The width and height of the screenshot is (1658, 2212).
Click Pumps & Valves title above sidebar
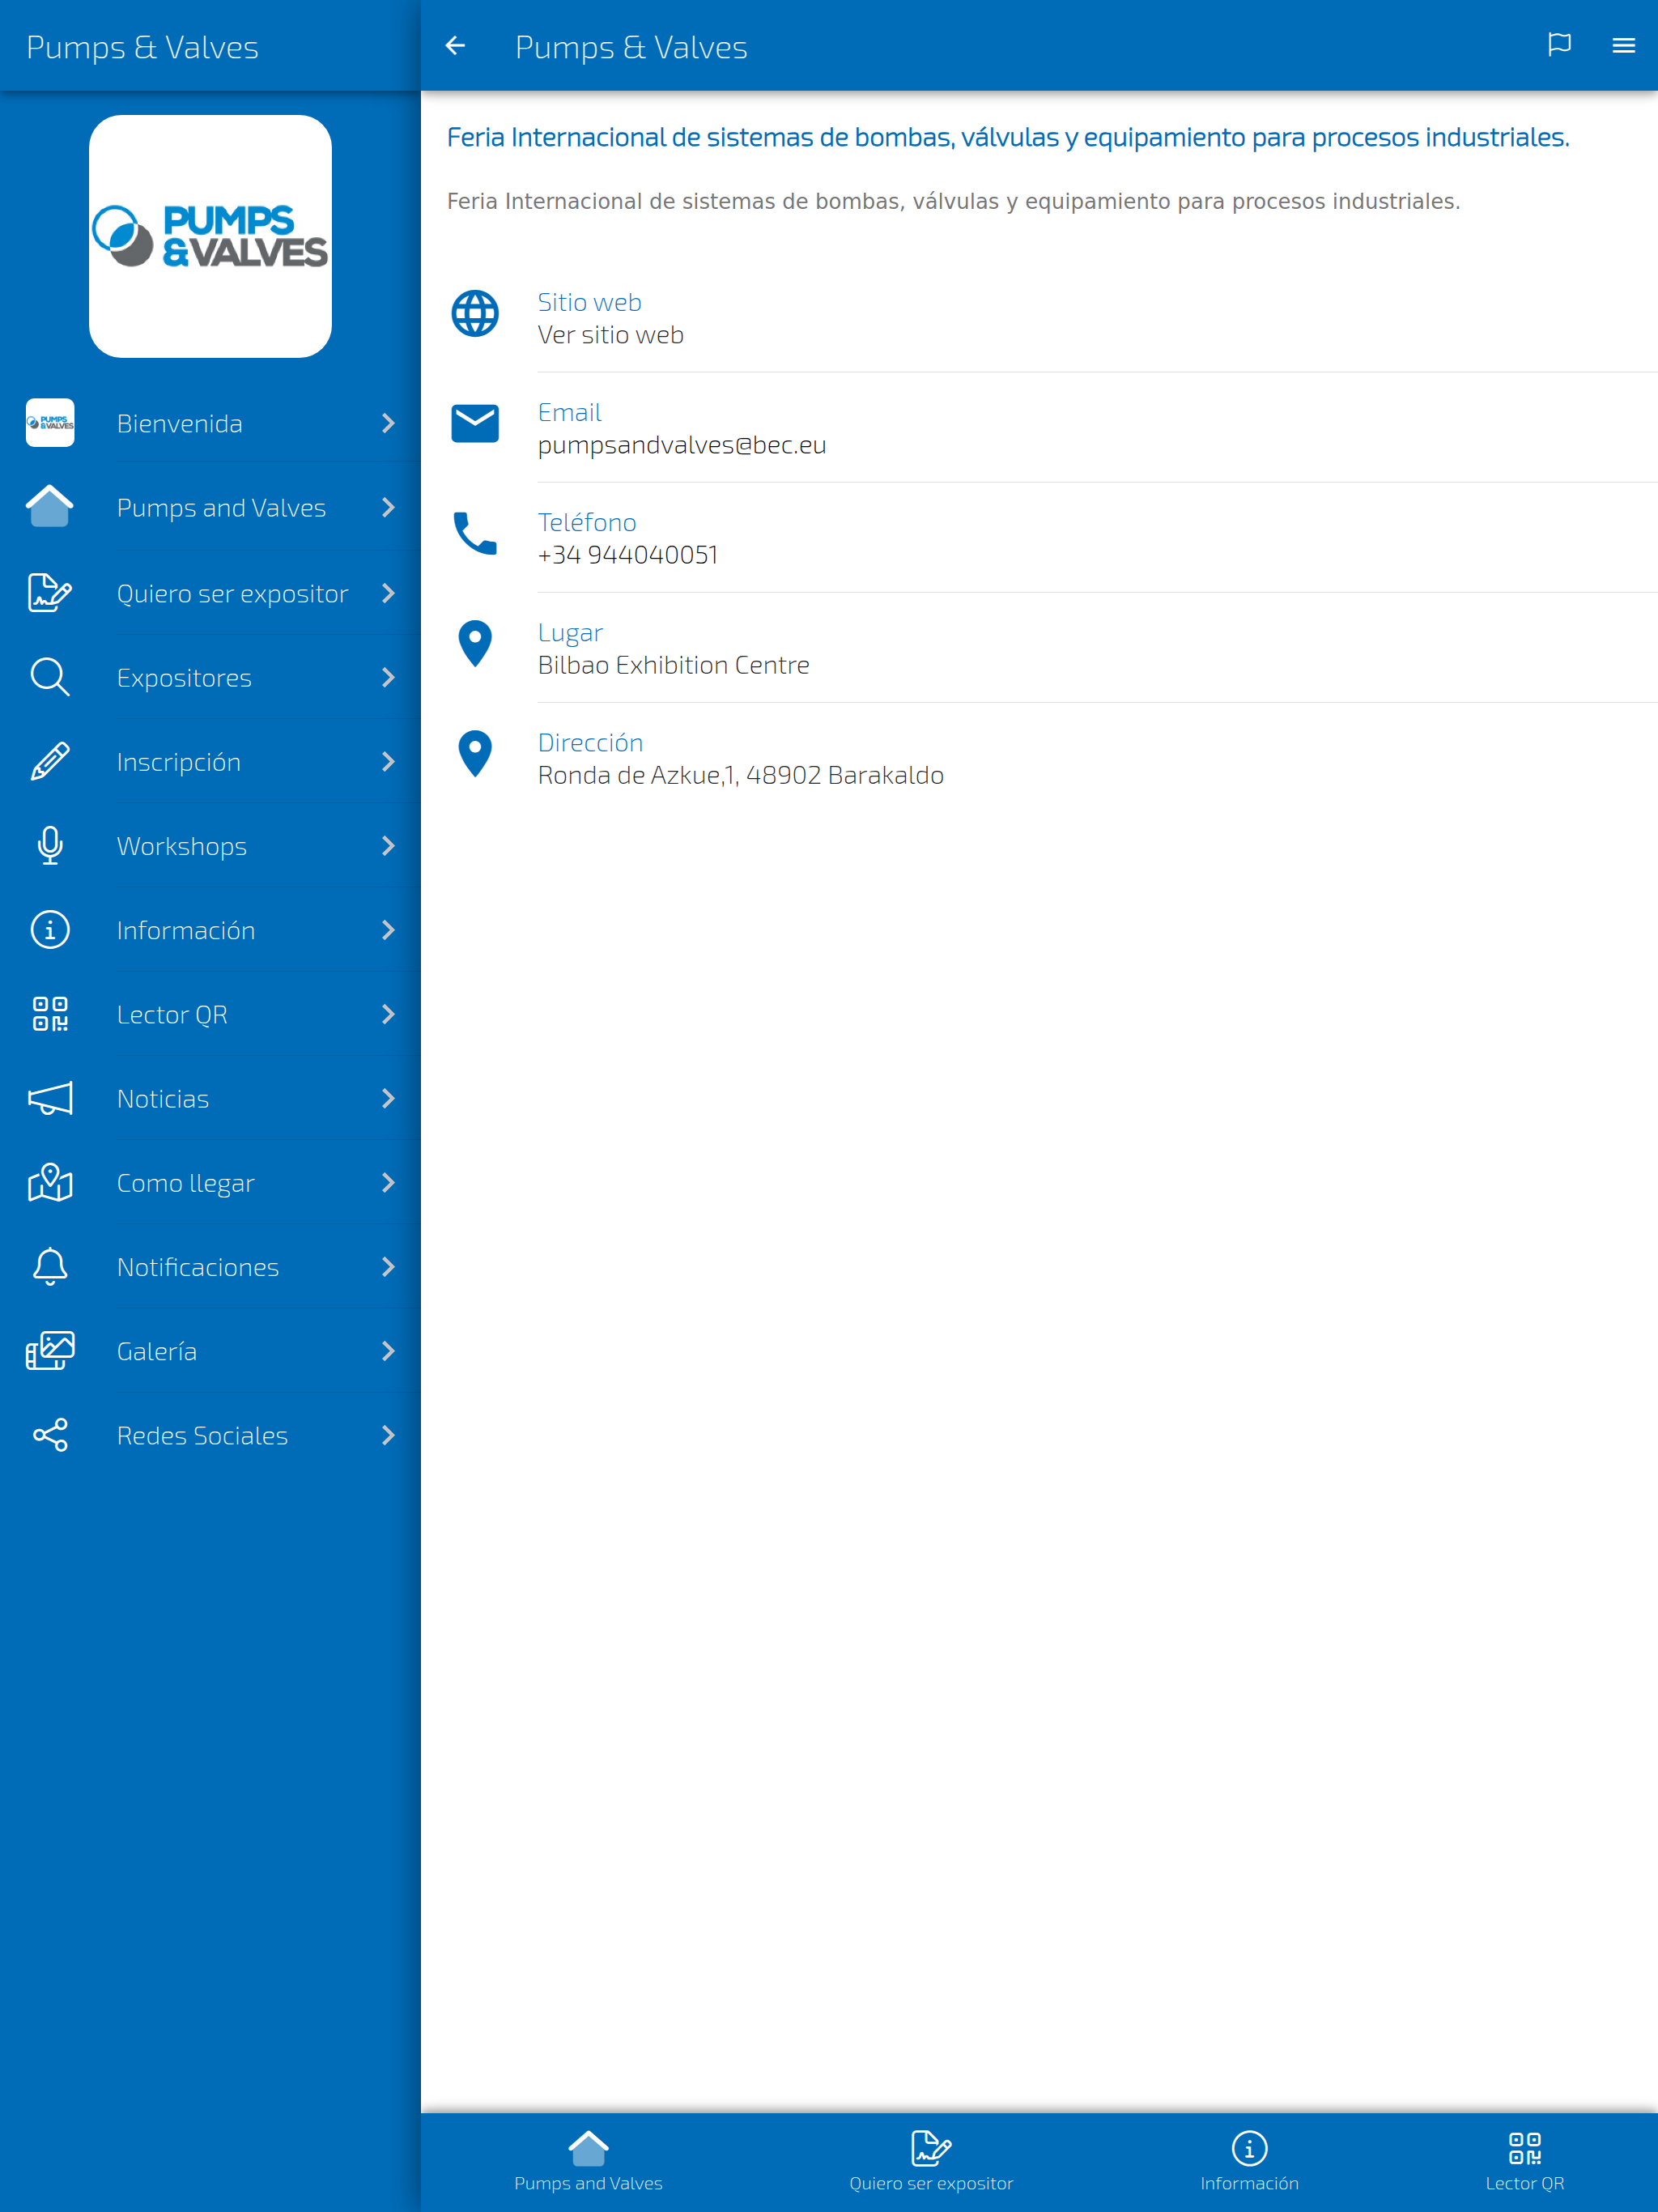pyautogui.click(x=142, y=47)
